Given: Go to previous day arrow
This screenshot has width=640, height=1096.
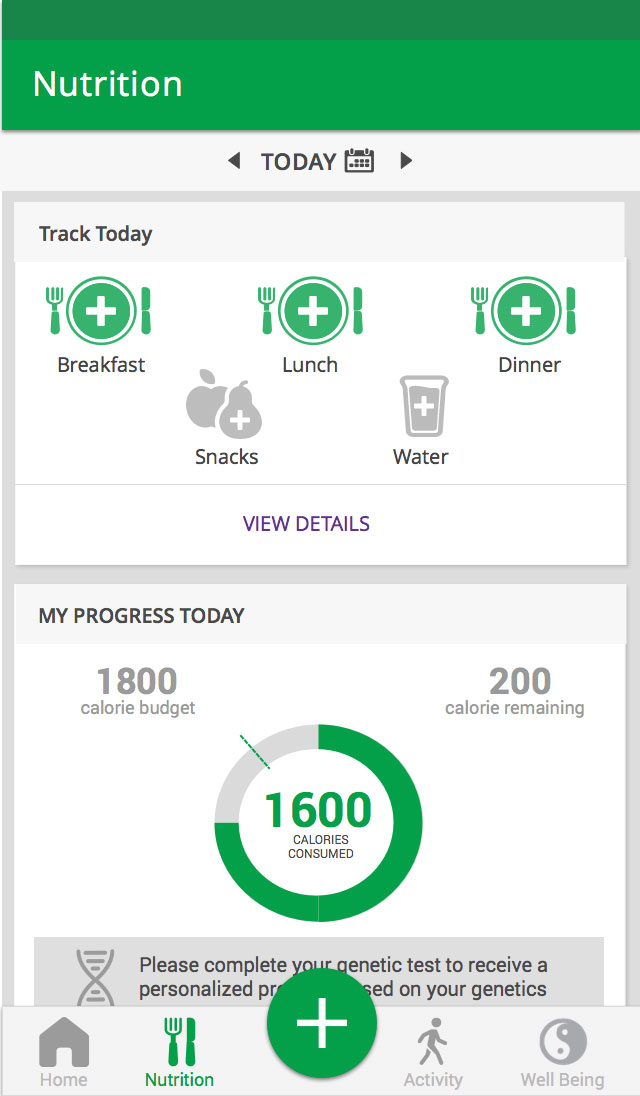Looking at the screenshot, I should tap(234, 161).
